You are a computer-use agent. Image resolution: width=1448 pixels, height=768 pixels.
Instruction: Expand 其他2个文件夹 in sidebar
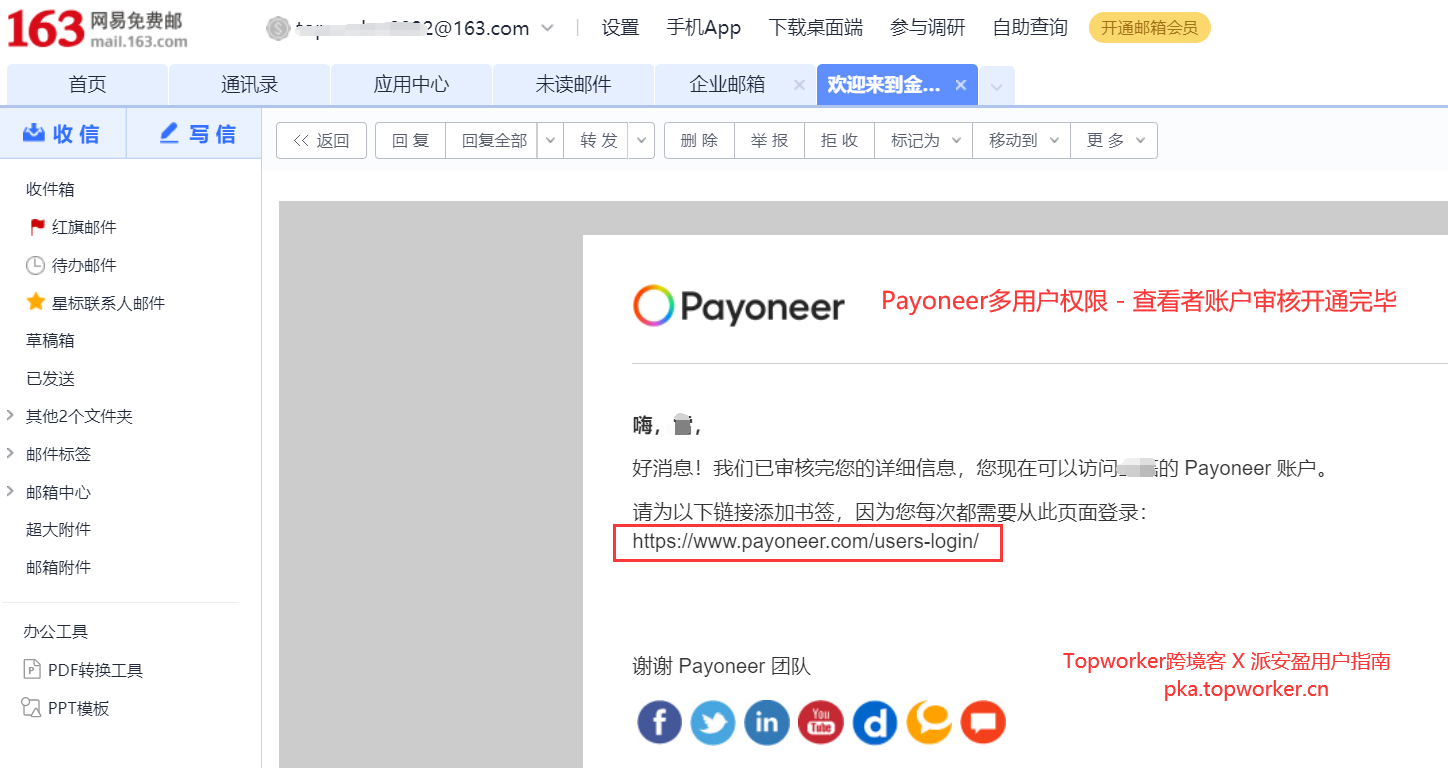pyautogui.click(x=10, y=416)
